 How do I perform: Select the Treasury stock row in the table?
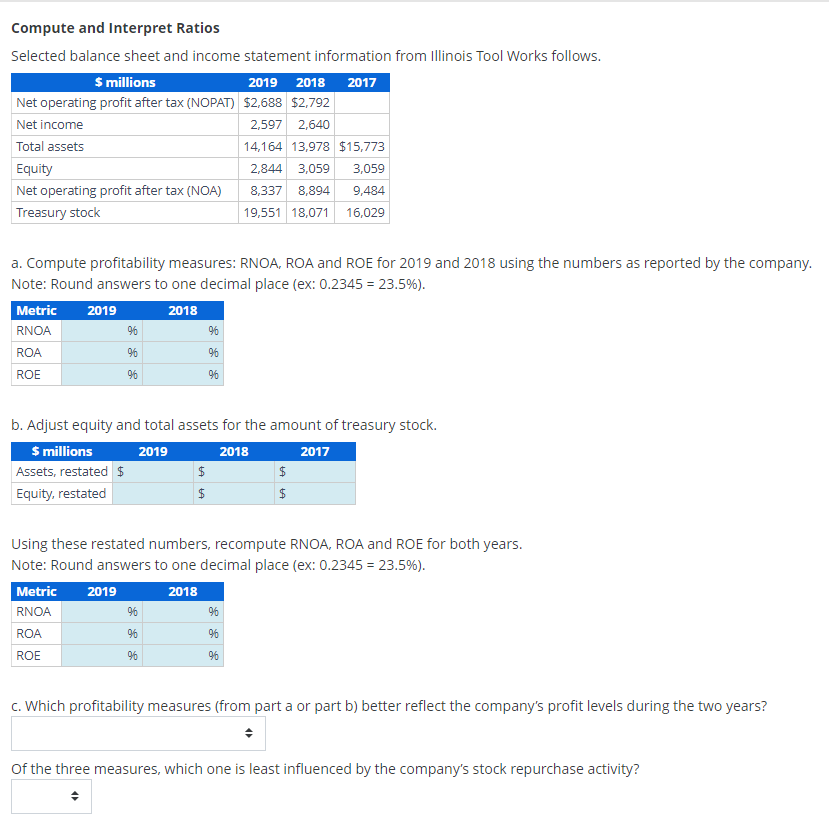(x=58, y=212)
